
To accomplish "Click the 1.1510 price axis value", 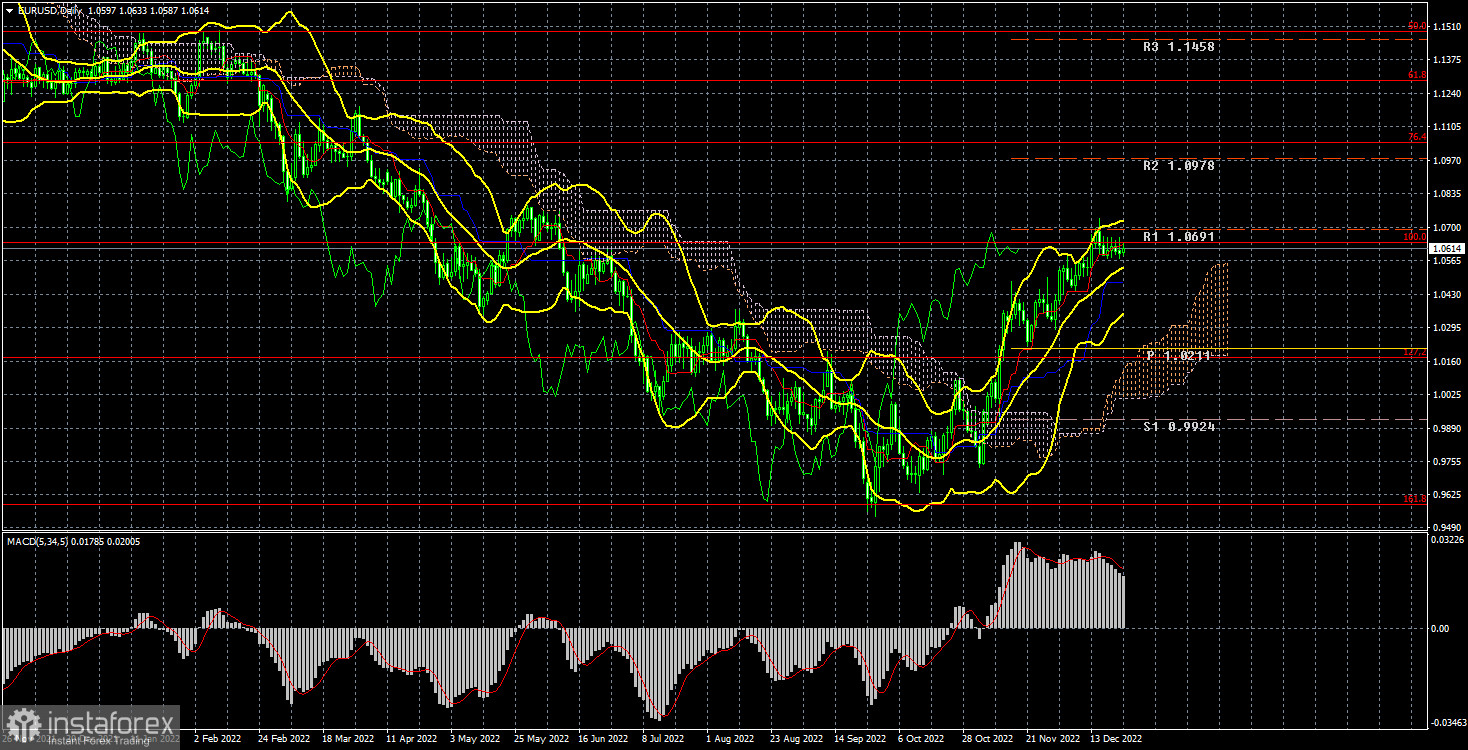I will [x=1447, y=26].
